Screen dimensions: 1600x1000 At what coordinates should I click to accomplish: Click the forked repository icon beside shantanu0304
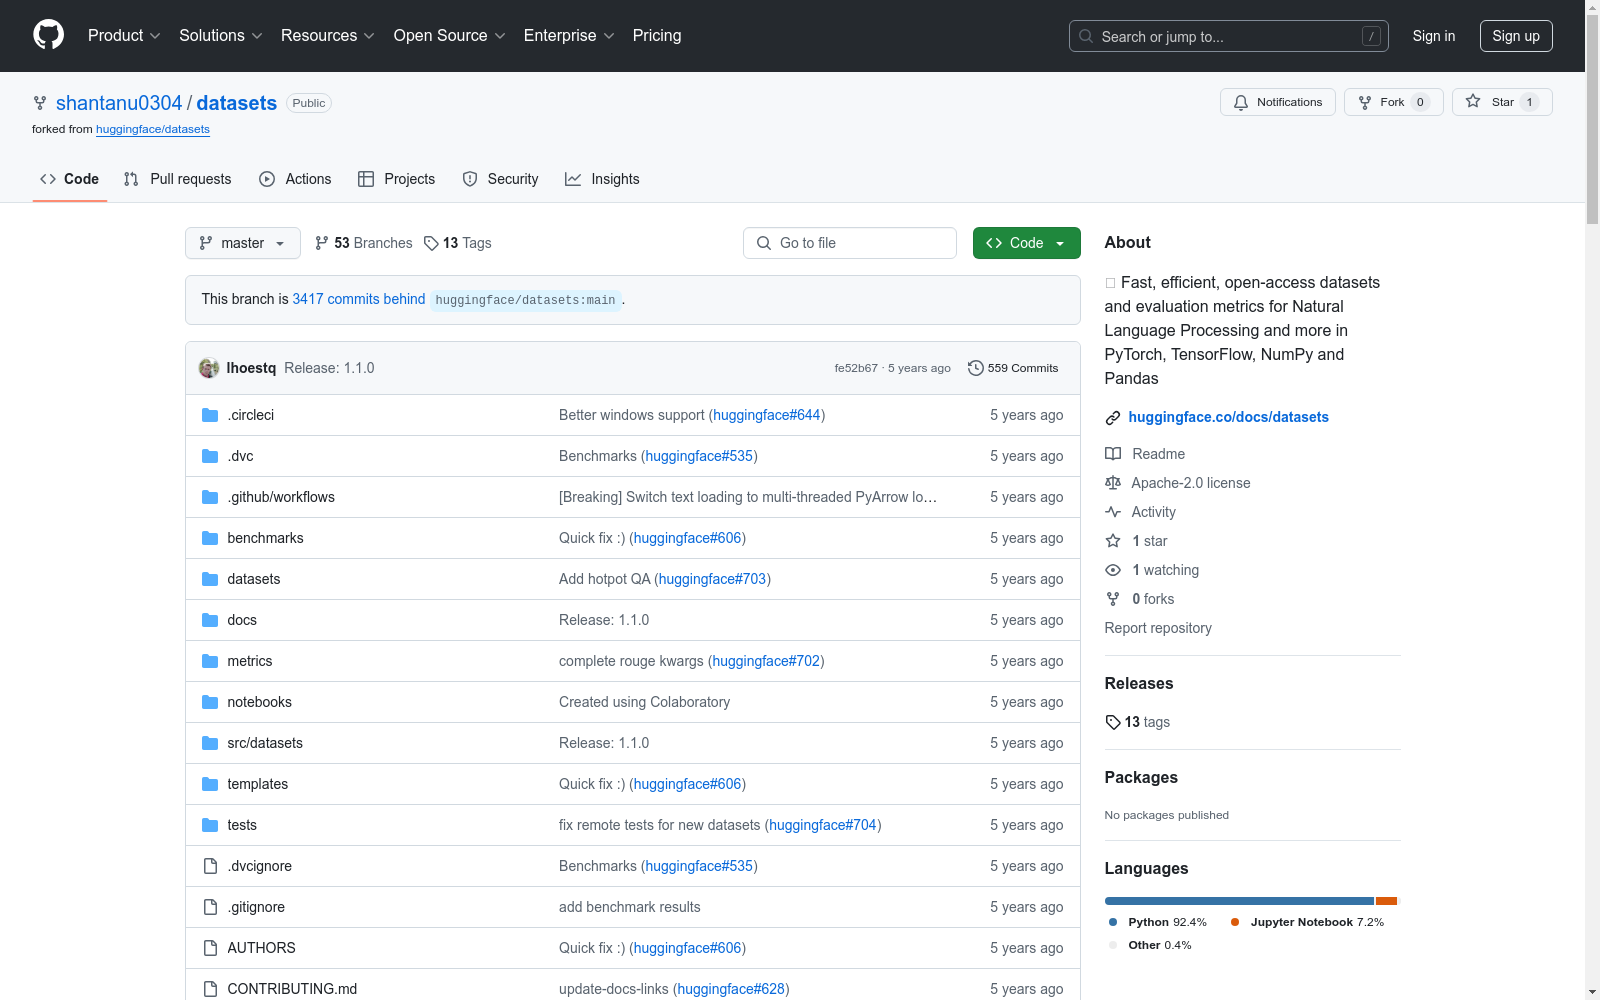[40, 103]
